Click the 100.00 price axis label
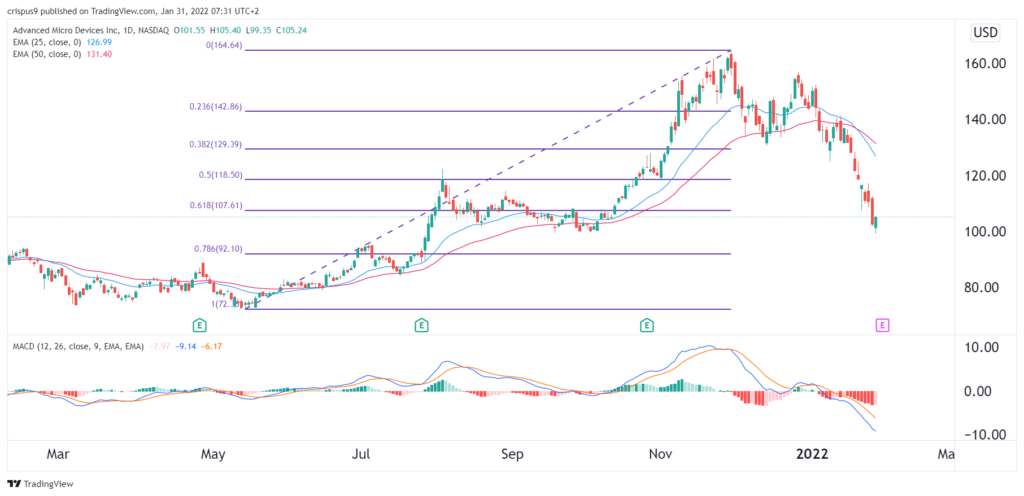Screen dimensions: 1024x496 tap(987, 232)
